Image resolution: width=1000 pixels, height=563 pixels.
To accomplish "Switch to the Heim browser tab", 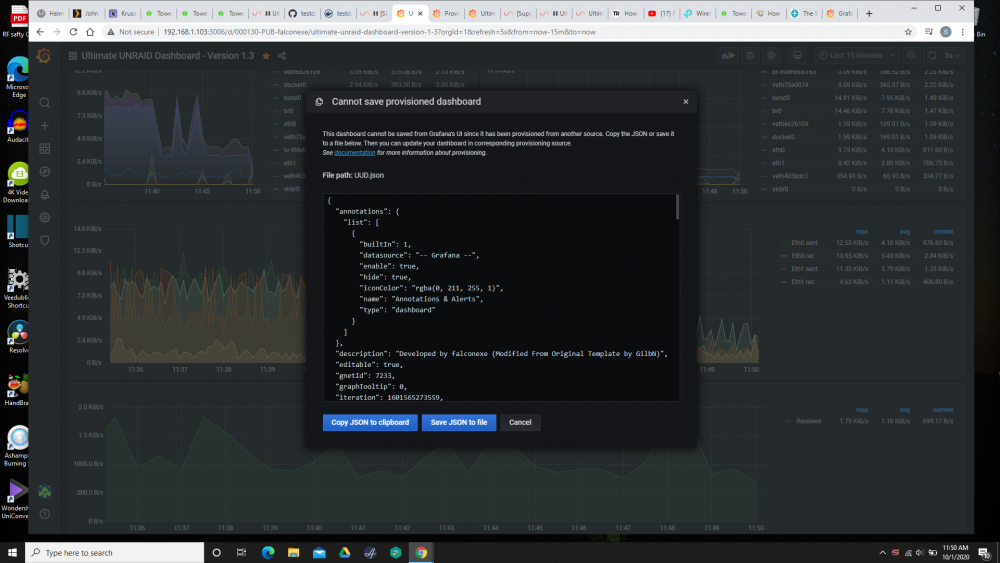I will coord(50,13).
